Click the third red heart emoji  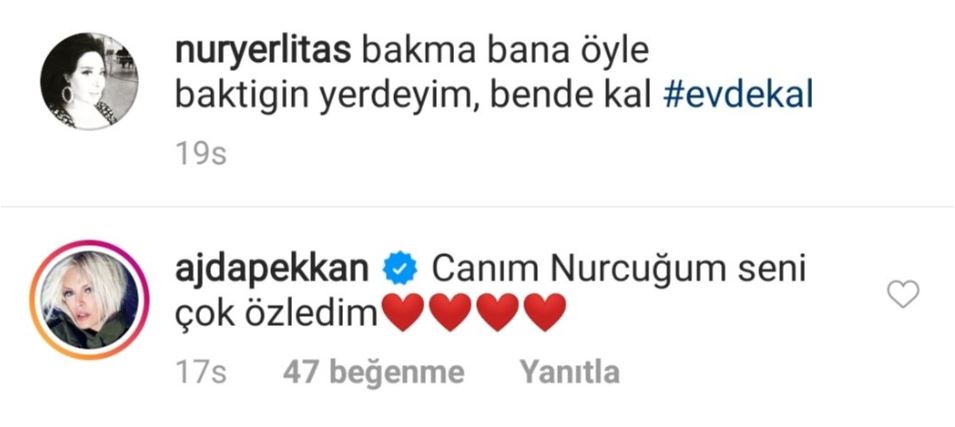(x=498, y=312)
